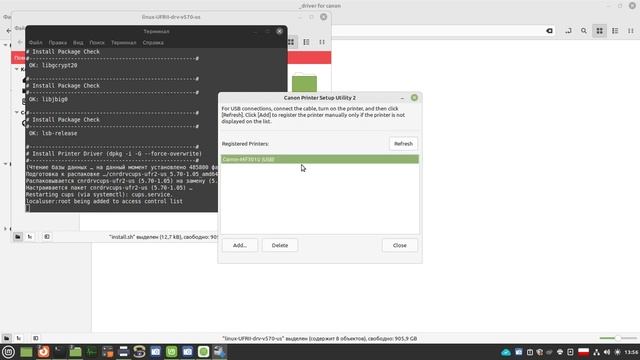Switch linux-UFRII window to icon view
640x360 pixels.
pyautogui.click(x=291, y=42)
